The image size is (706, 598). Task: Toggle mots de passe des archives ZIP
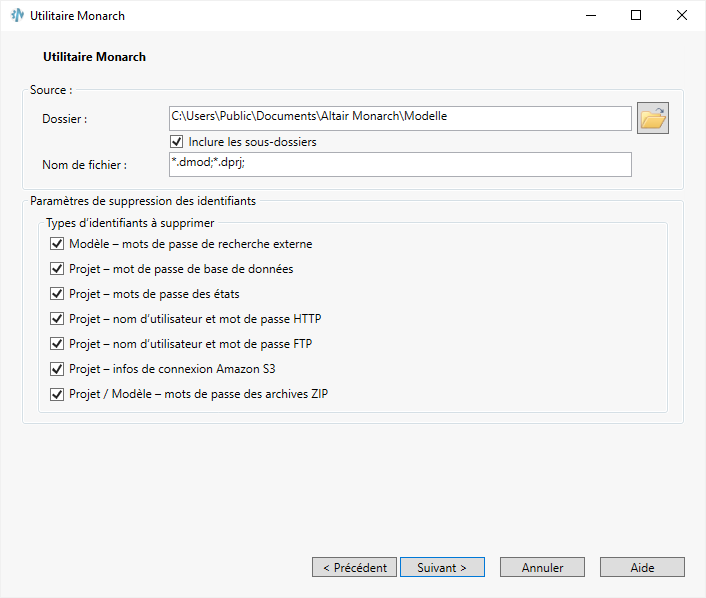57,394
